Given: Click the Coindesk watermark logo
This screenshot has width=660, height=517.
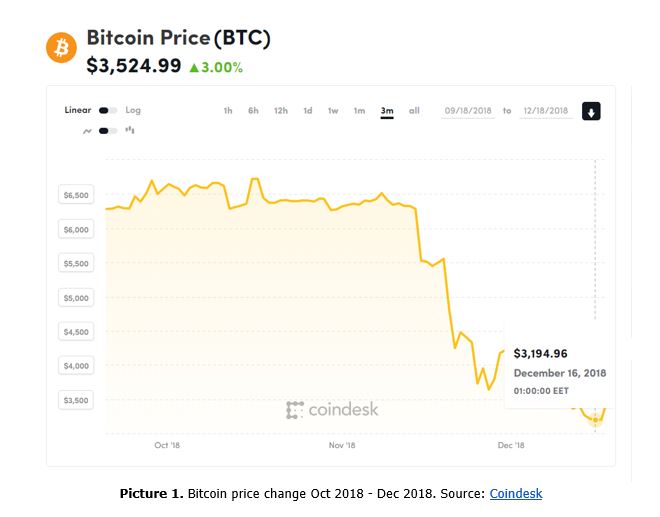Looking at the screenshot, I should pos(332,410).
